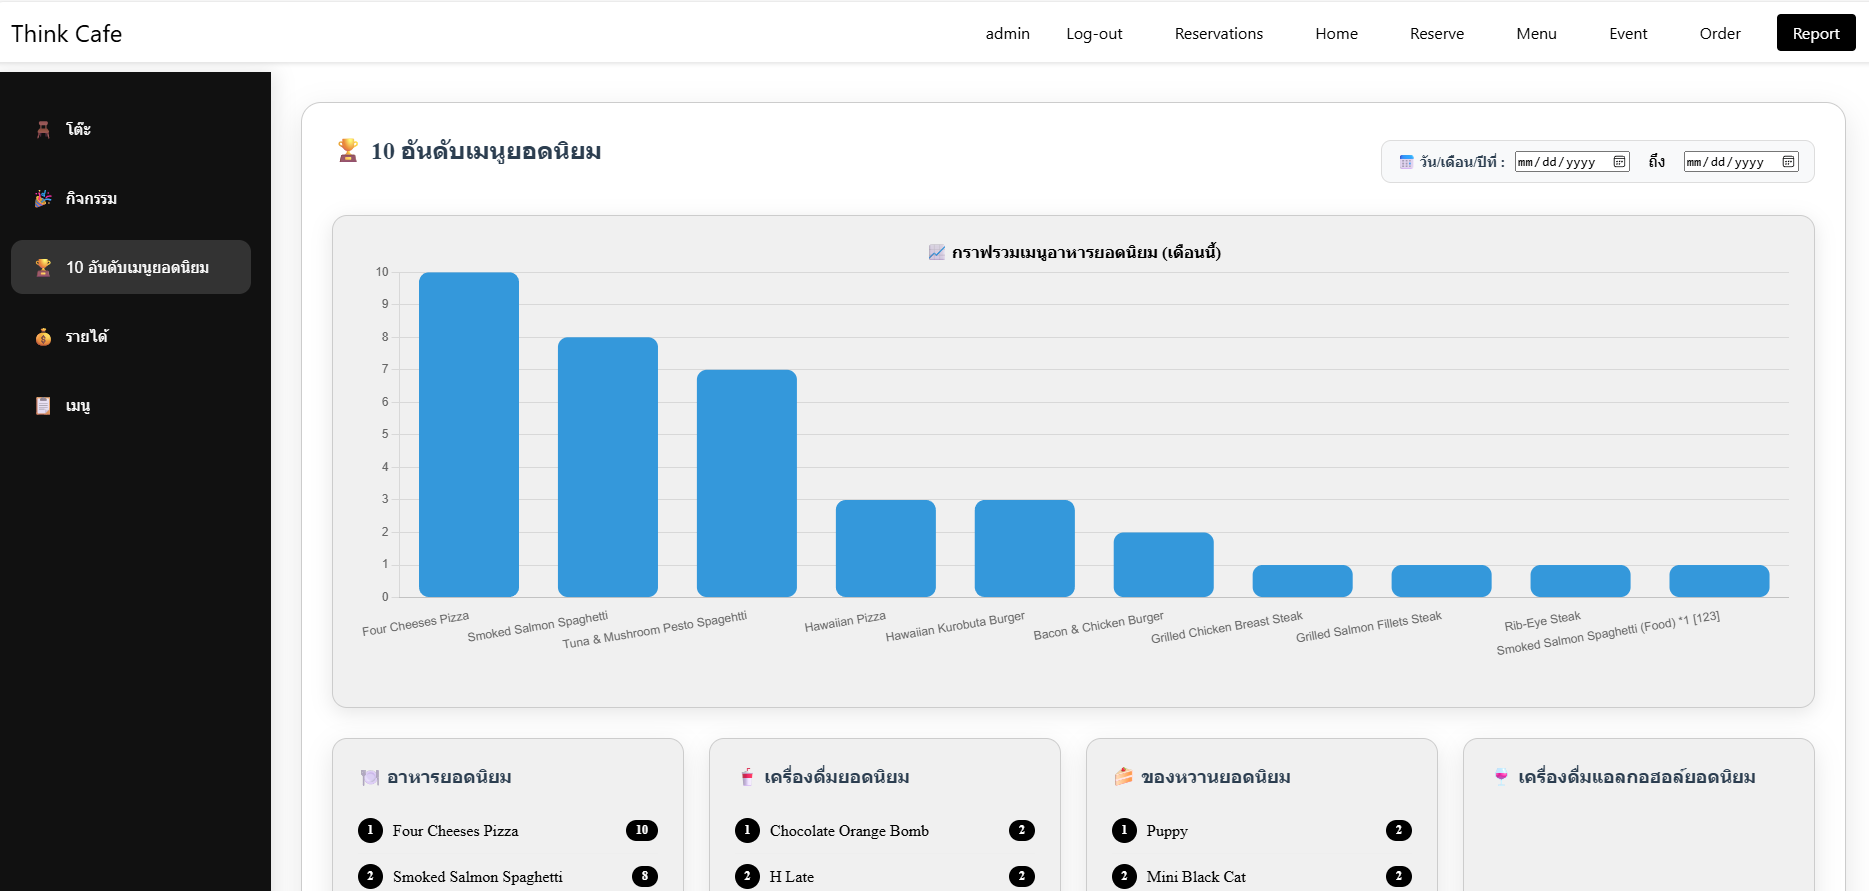Click the Think Cafe logo text
Viewport: 1869px width, 891px height.
click(x=67, y=34)
